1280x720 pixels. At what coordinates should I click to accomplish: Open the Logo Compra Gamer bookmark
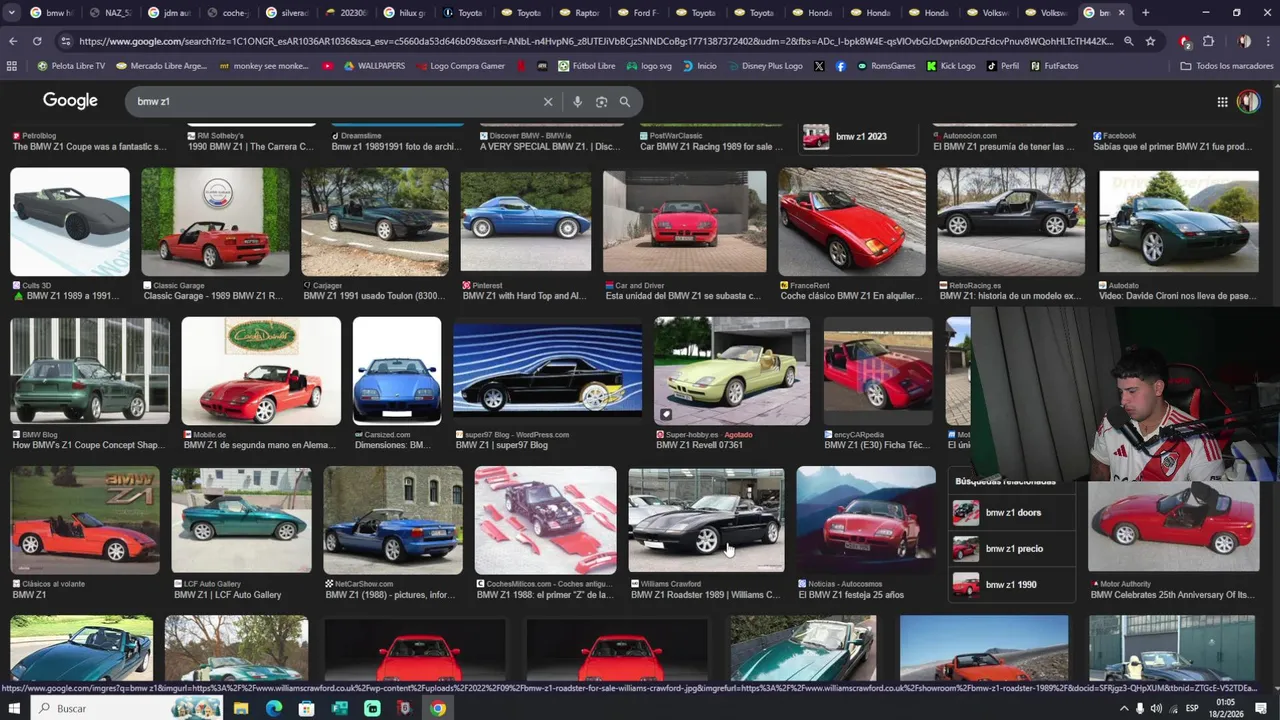(459, 66)
